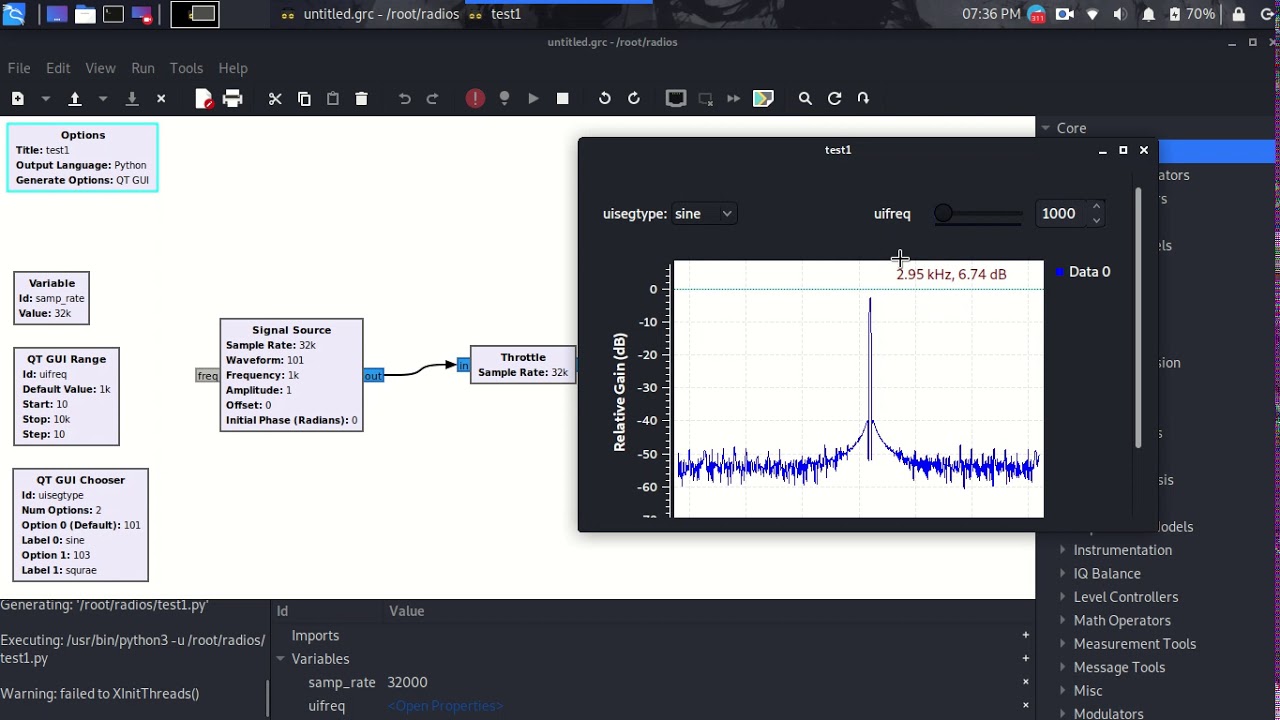Open the Tools menu
Viewport: 1280px width, 720px height.
[x=186, y=68]
